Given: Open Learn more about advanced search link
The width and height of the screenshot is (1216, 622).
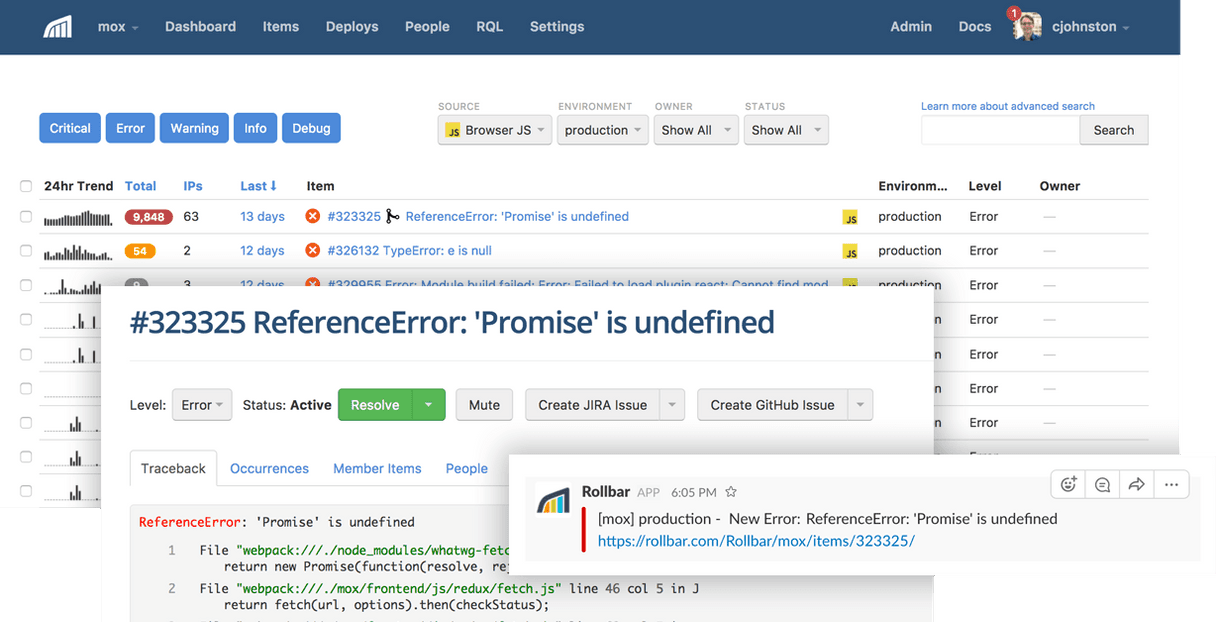Looking at the screenshot, I should [1008, 106].
